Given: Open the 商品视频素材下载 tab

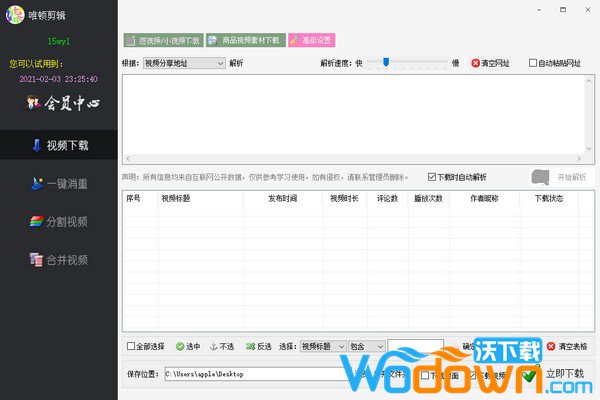Looking at the screenshot, I should click(245, 41).
